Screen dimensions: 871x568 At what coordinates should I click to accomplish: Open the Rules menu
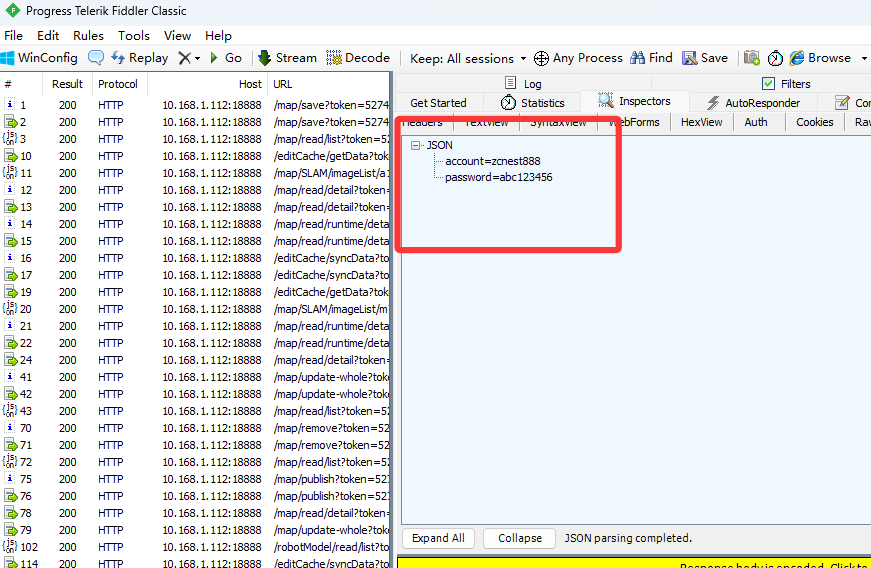coord(88,36)
